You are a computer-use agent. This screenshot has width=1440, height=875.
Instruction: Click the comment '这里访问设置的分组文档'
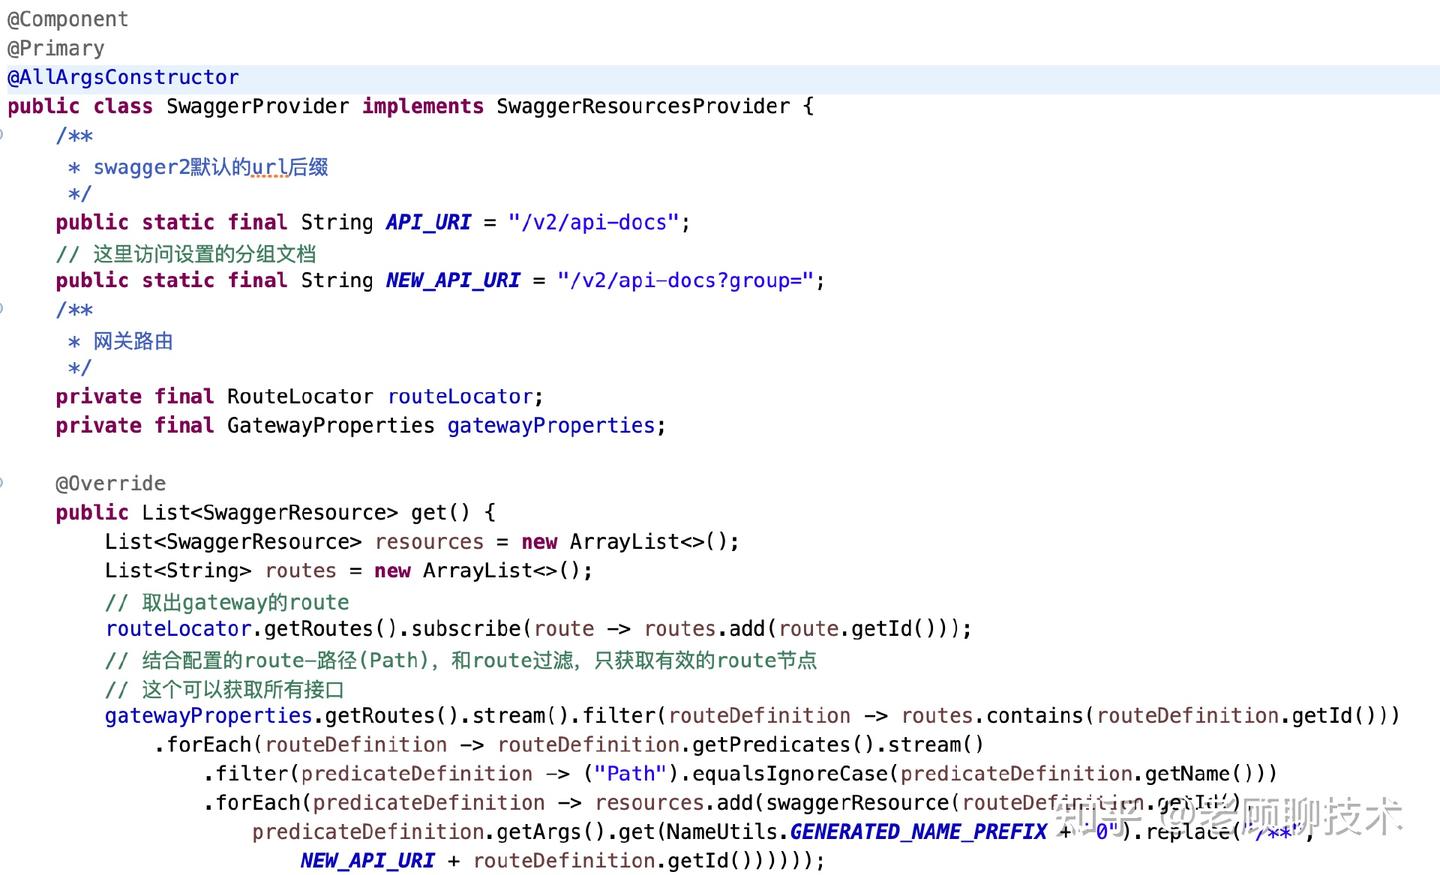[x=205, y=254]
